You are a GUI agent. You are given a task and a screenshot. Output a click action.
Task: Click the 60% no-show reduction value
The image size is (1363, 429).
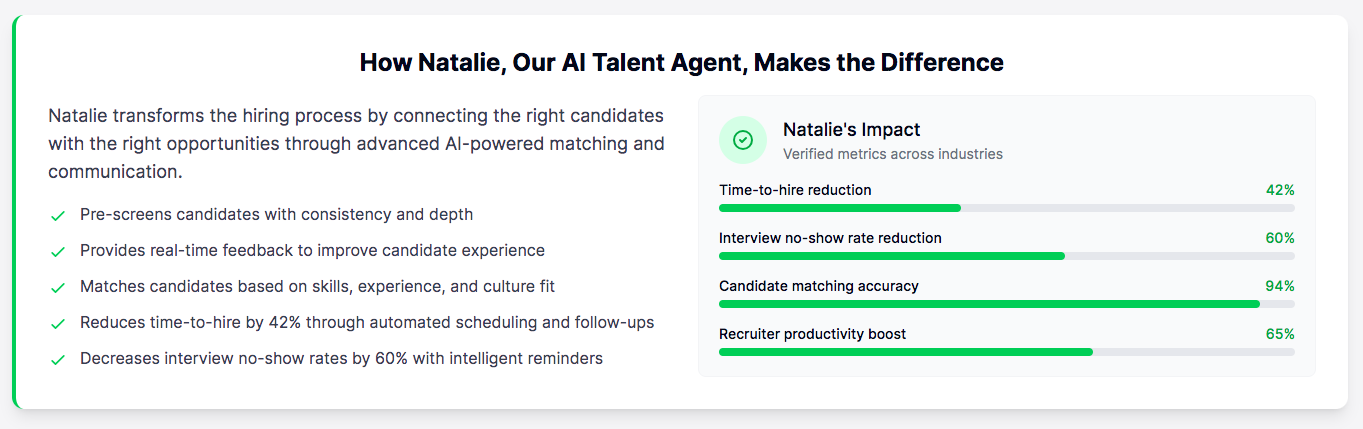tap(1280, 238)
